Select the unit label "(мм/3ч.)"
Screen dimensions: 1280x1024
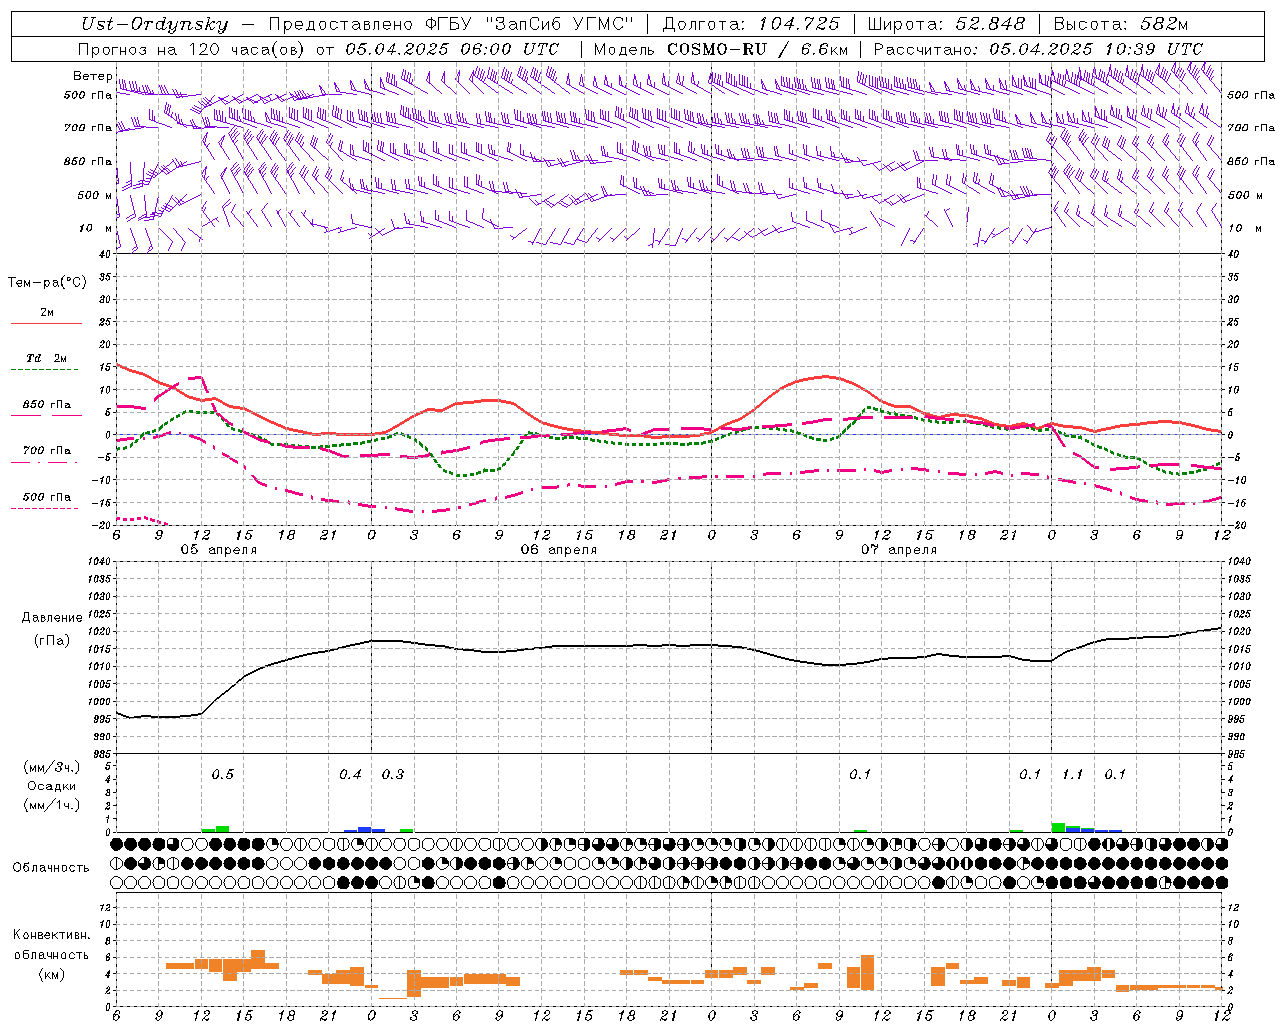[52, 767]
